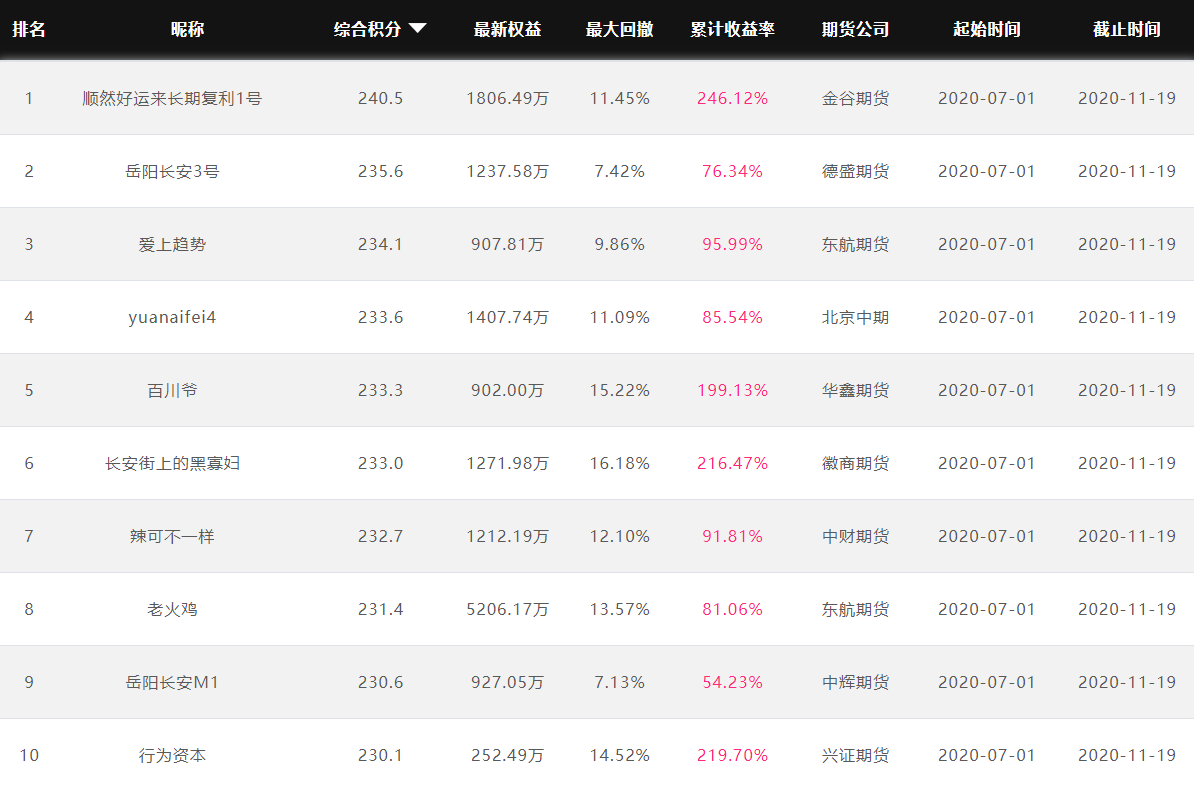Select score value 233.3
This screenshot has width=1194, height=788.
click(381, 391)
